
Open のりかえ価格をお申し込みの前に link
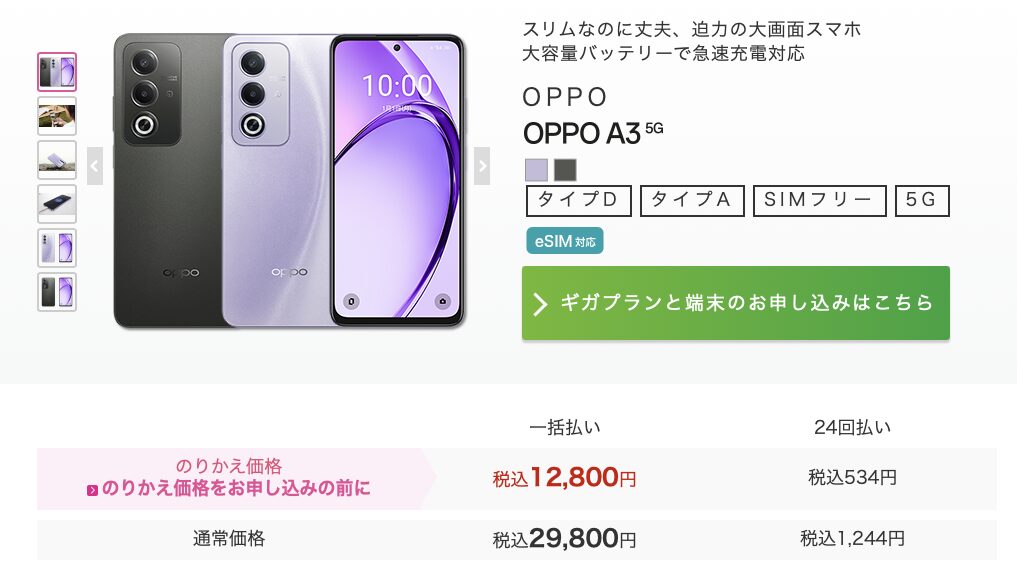coord(235,488)
